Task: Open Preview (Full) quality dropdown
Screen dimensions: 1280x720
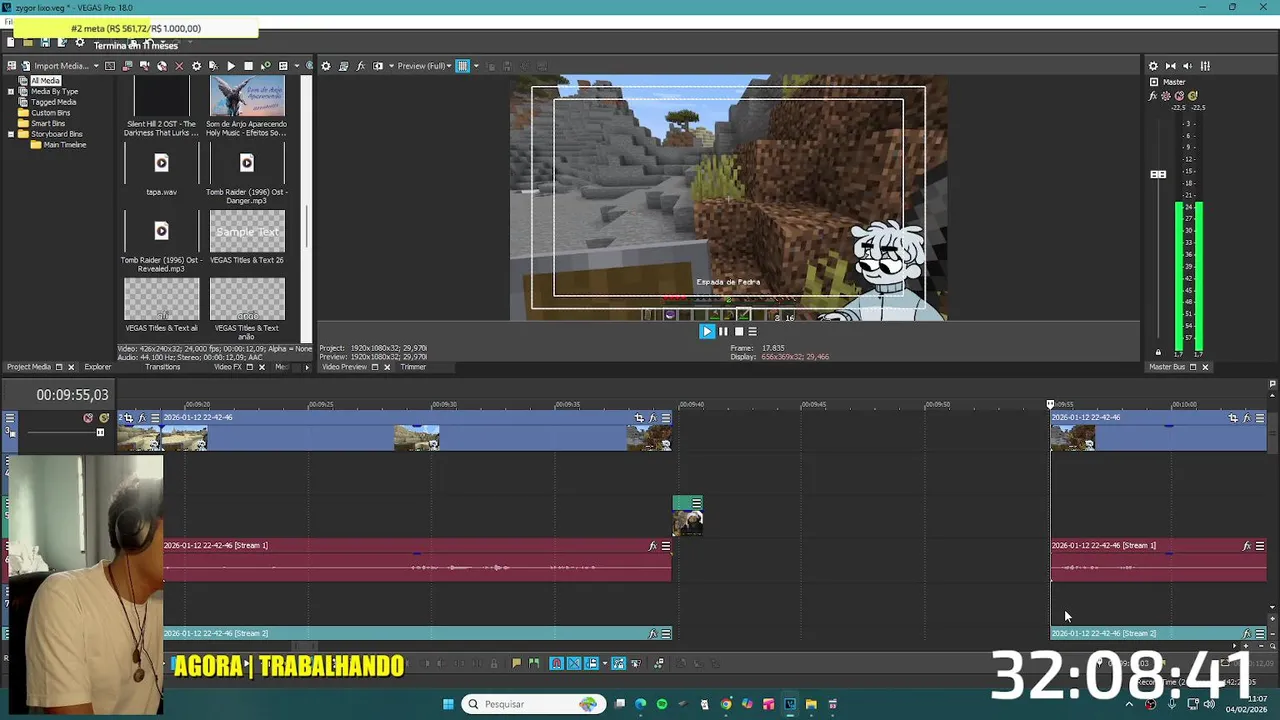Action: 424,66
